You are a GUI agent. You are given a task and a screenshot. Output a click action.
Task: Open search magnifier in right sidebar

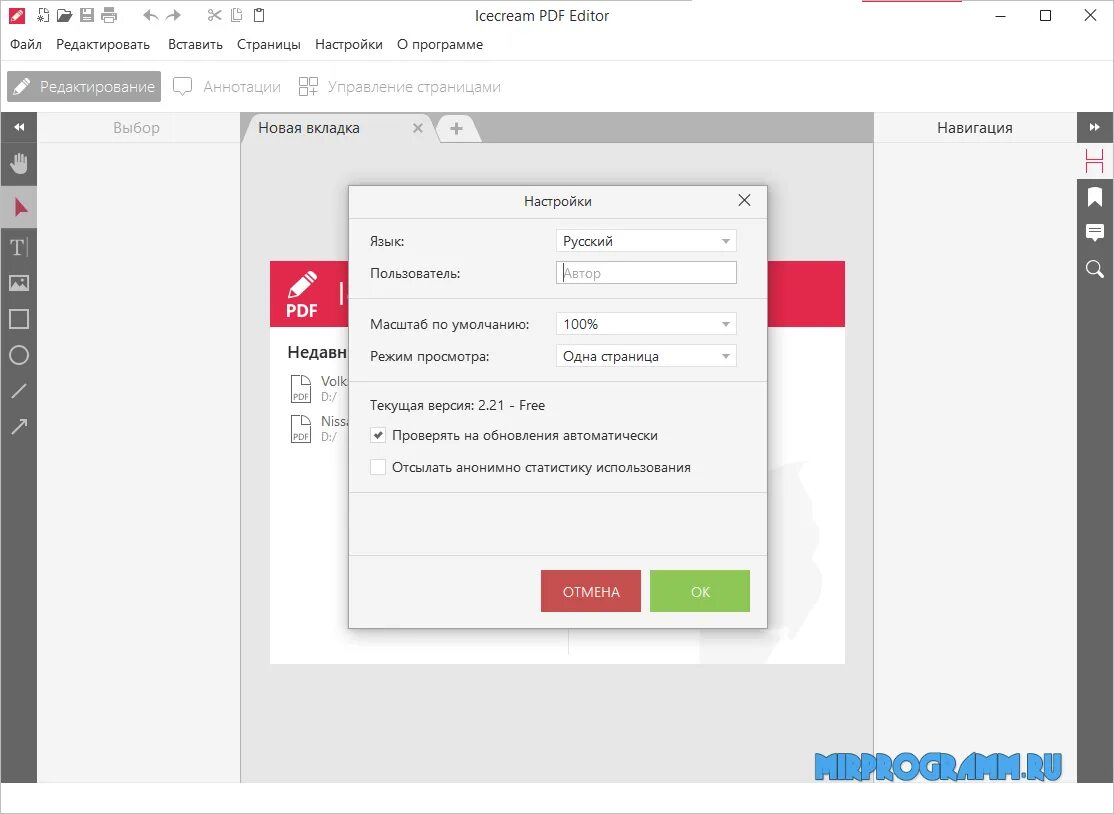click(1094, 268)
